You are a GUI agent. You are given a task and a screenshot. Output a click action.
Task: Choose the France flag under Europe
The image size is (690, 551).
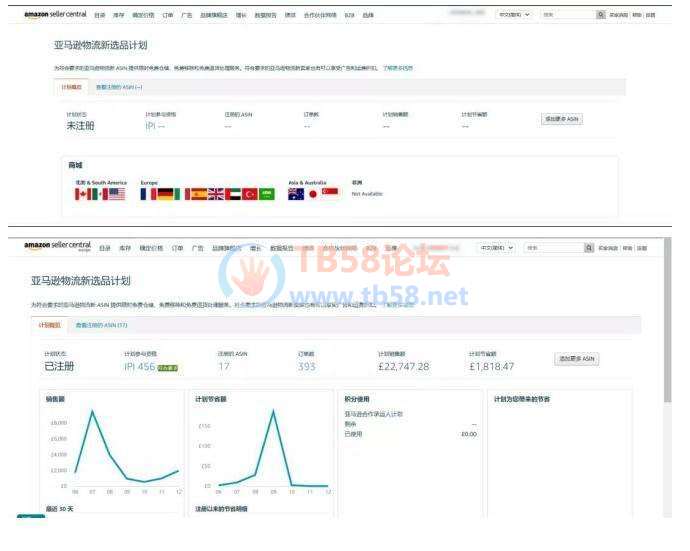(148, 195)
